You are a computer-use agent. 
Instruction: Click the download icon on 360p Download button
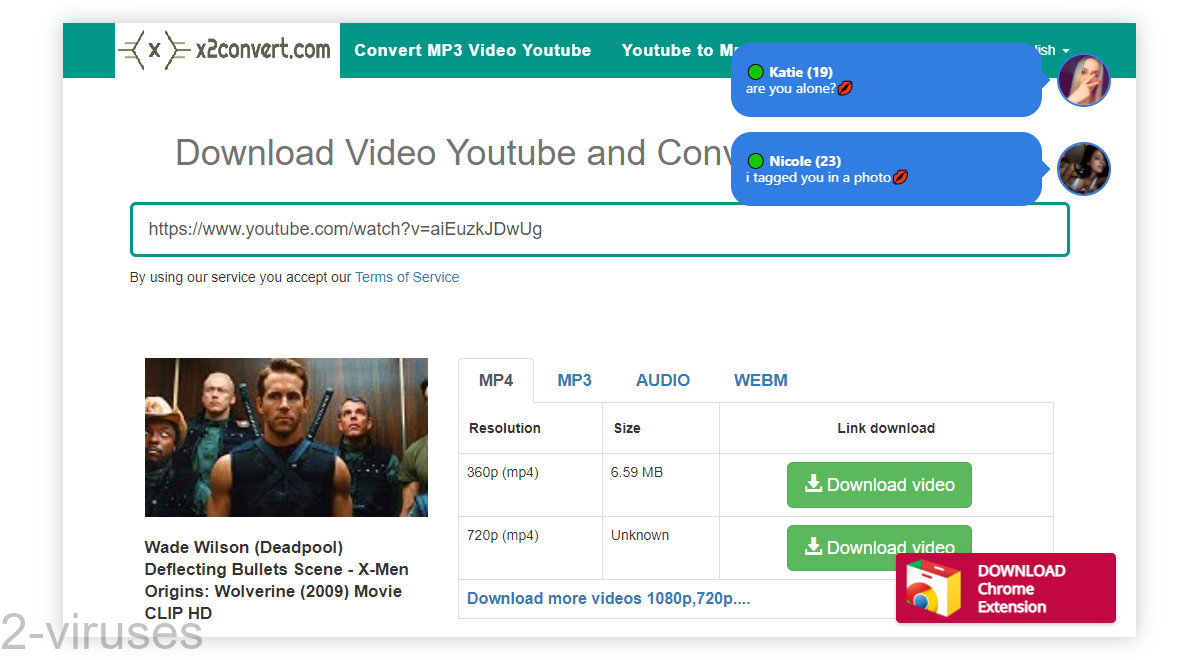click(816, 484)
